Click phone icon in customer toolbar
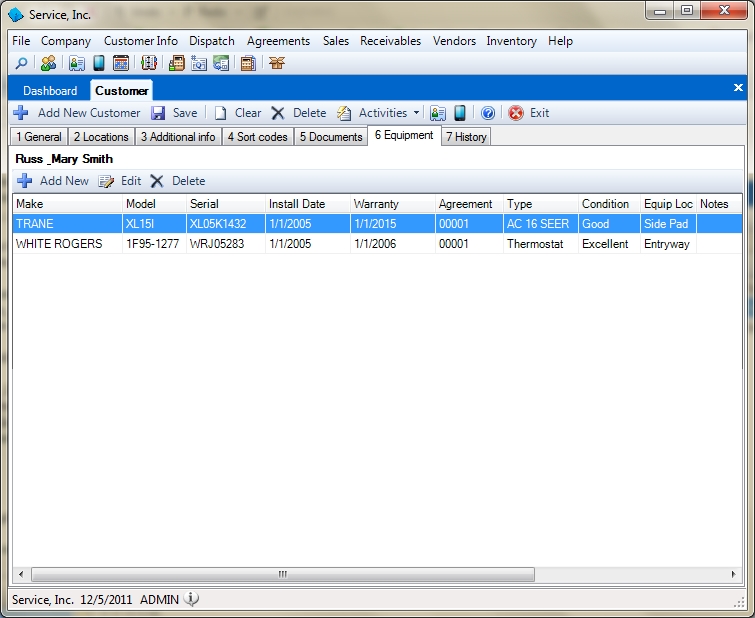Viewport: 755px width, 618px height. [460, 113]
